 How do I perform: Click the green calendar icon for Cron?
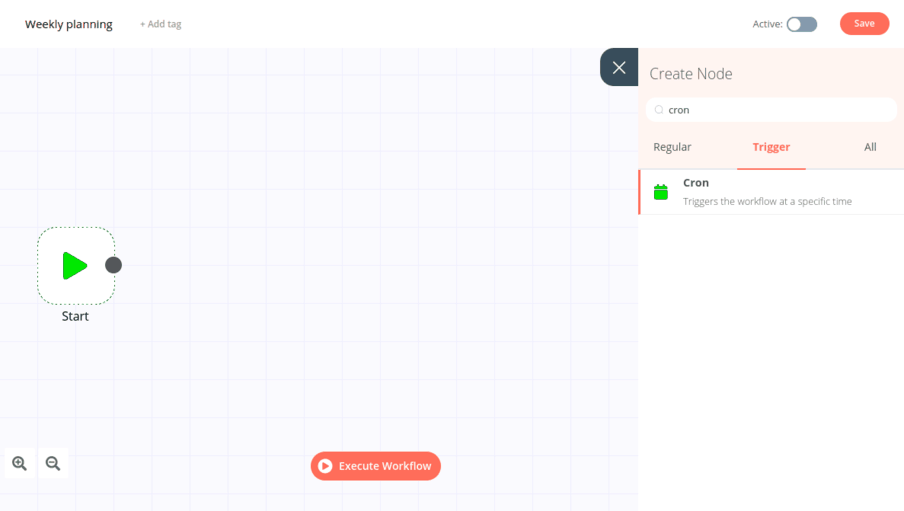[x=660, y=192]
